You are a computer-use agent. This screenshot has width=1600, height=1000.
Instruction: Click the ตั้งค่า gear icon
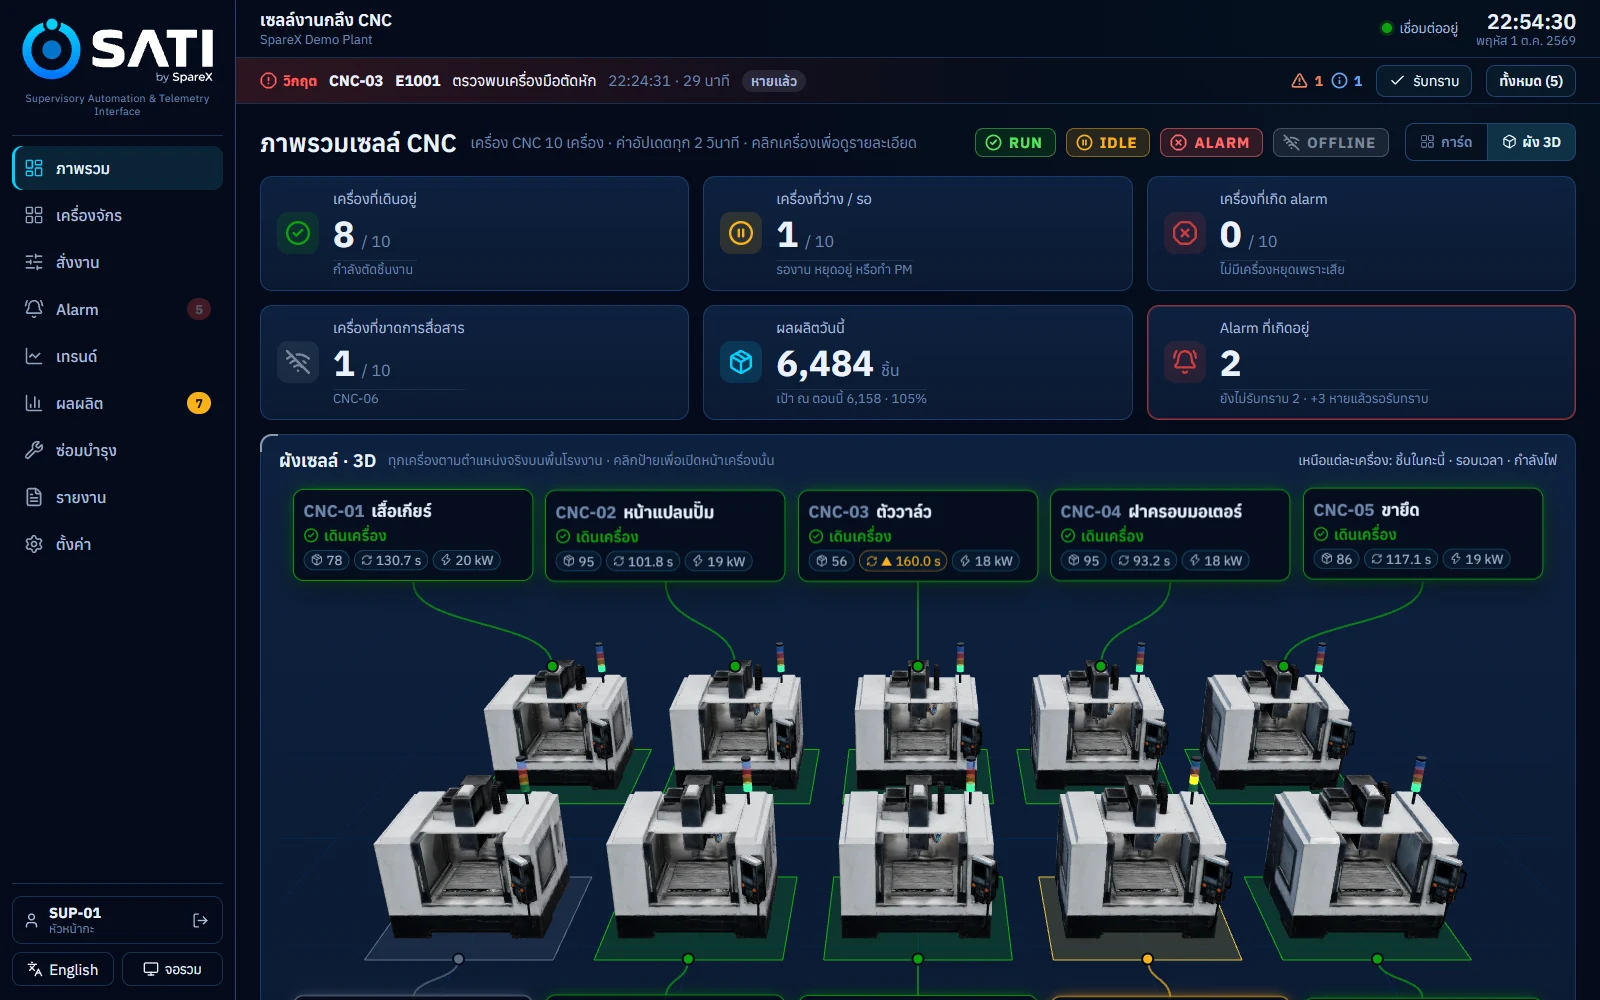(x=34, y=544)
